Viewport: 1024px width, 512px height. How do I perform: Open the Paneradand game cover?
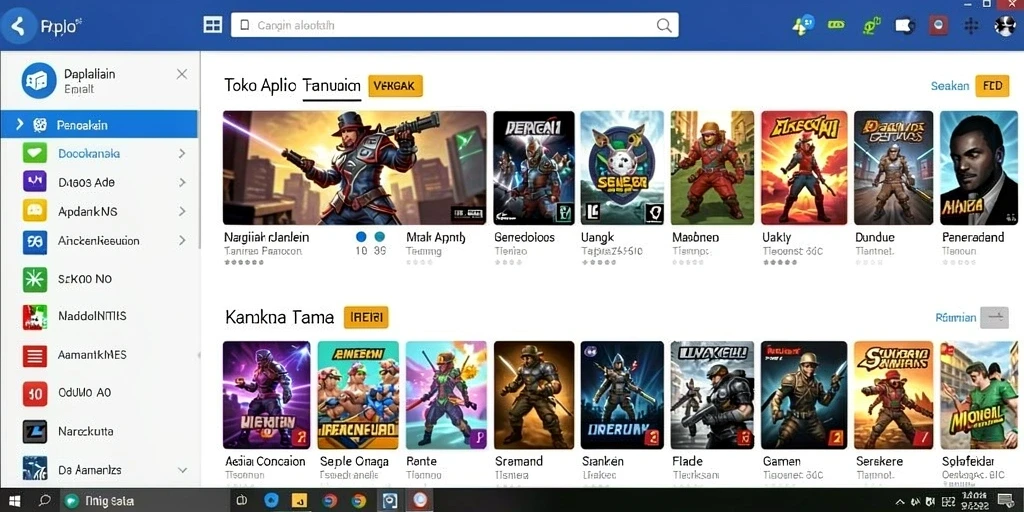[x=979, y=168]
